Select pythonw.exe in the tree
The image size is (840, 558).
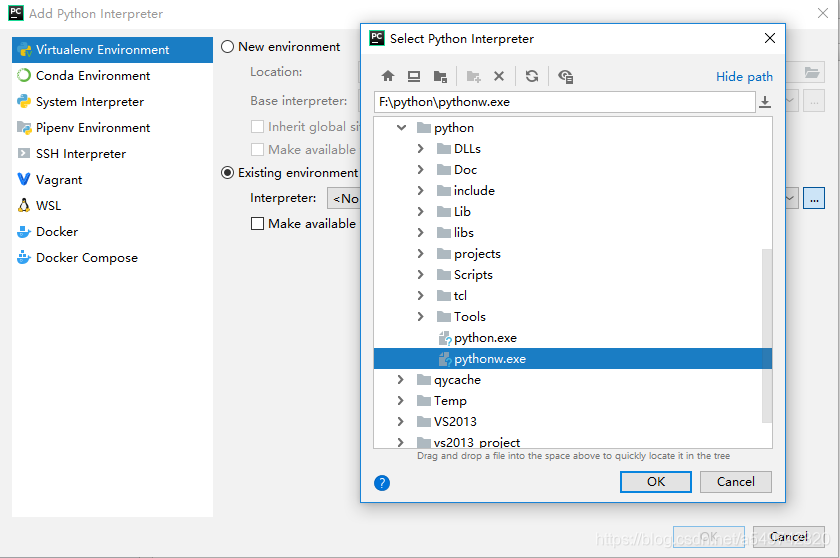pos(573,359)
